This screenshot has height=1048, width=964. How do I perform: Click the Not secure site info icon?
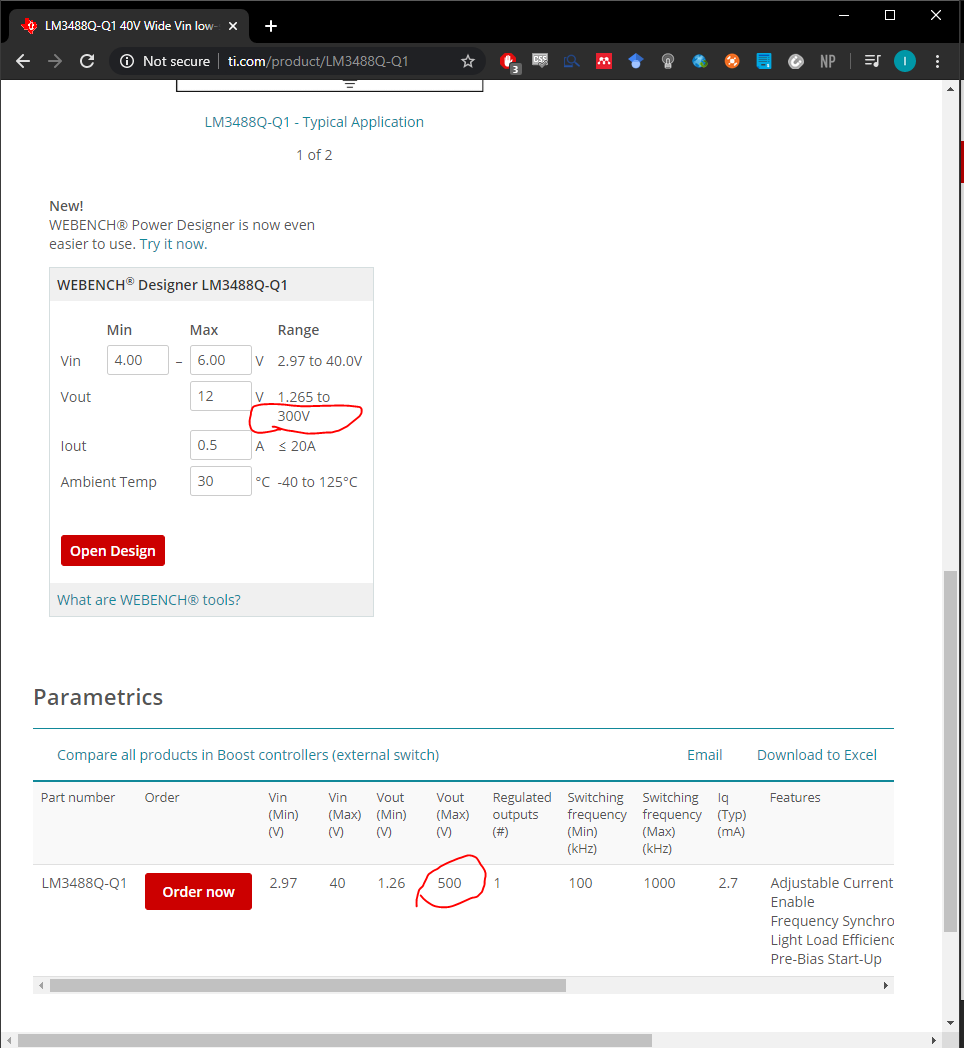pos(127,61)
